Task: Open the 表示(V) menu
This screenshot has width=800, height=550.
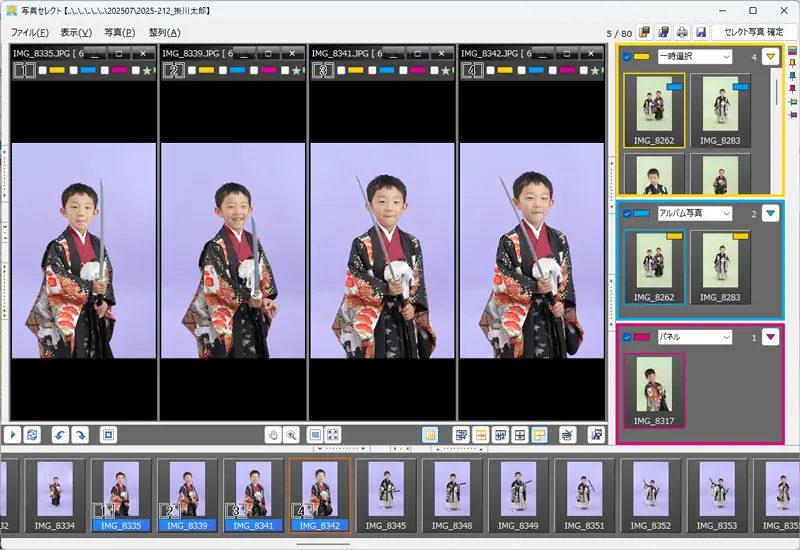Action: click(76, 32)
